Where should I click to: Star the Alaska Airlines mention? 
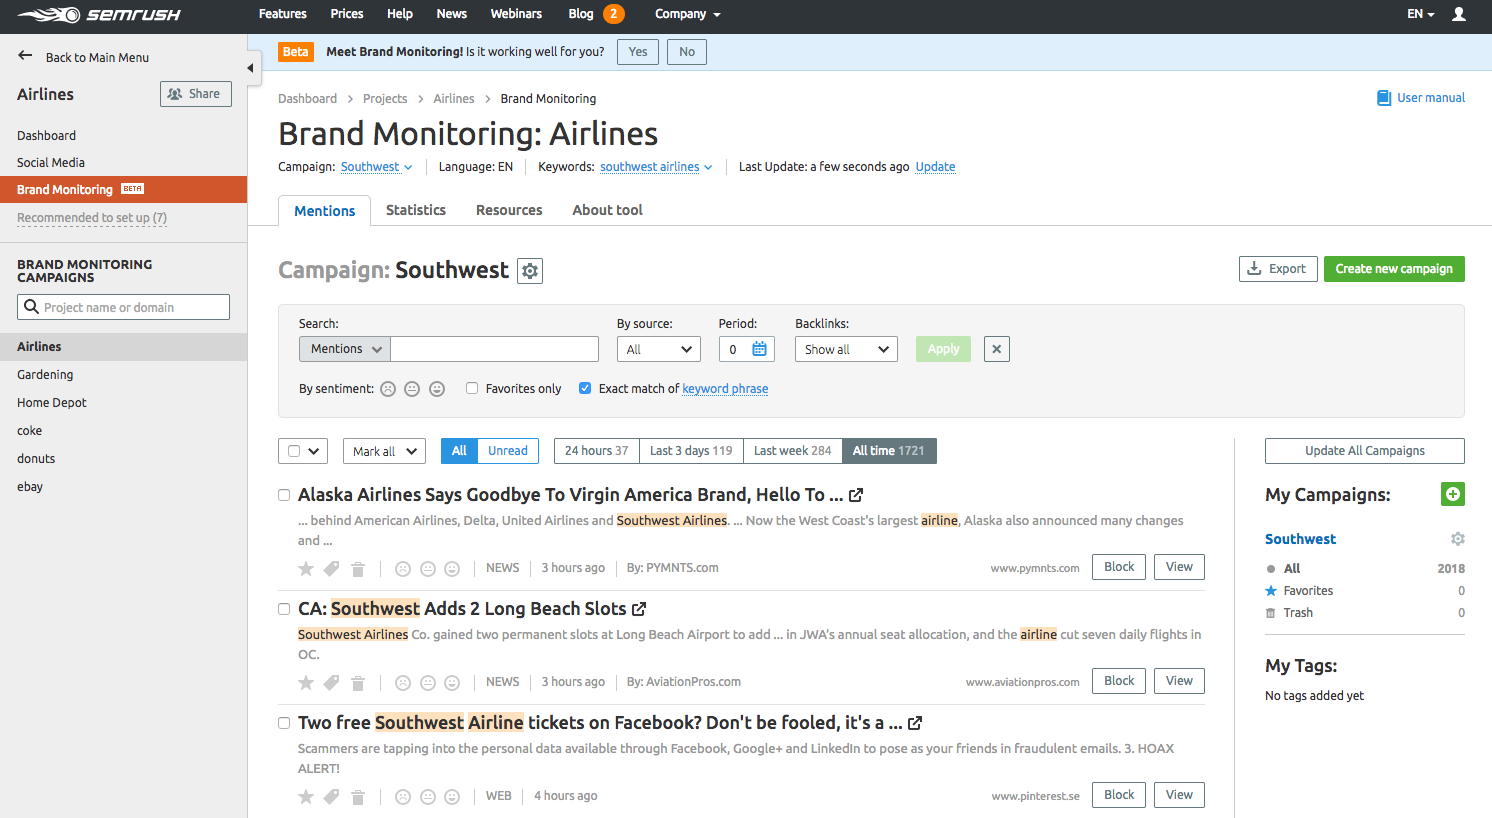click(x=306, y=569)
